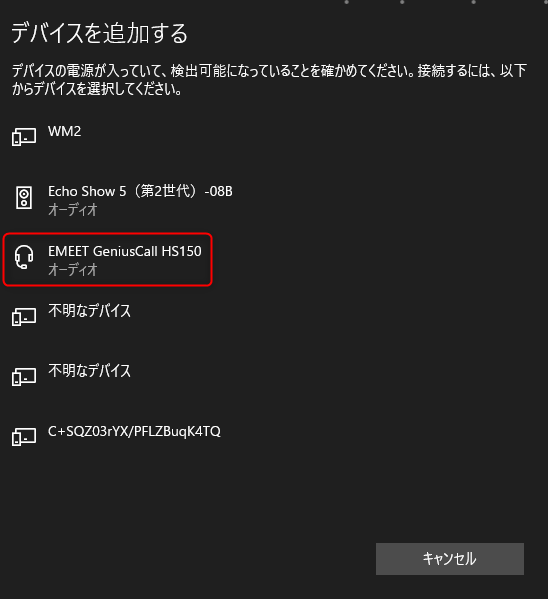Click the headset icon for EMEET GeniusCall

pos(24,257)
